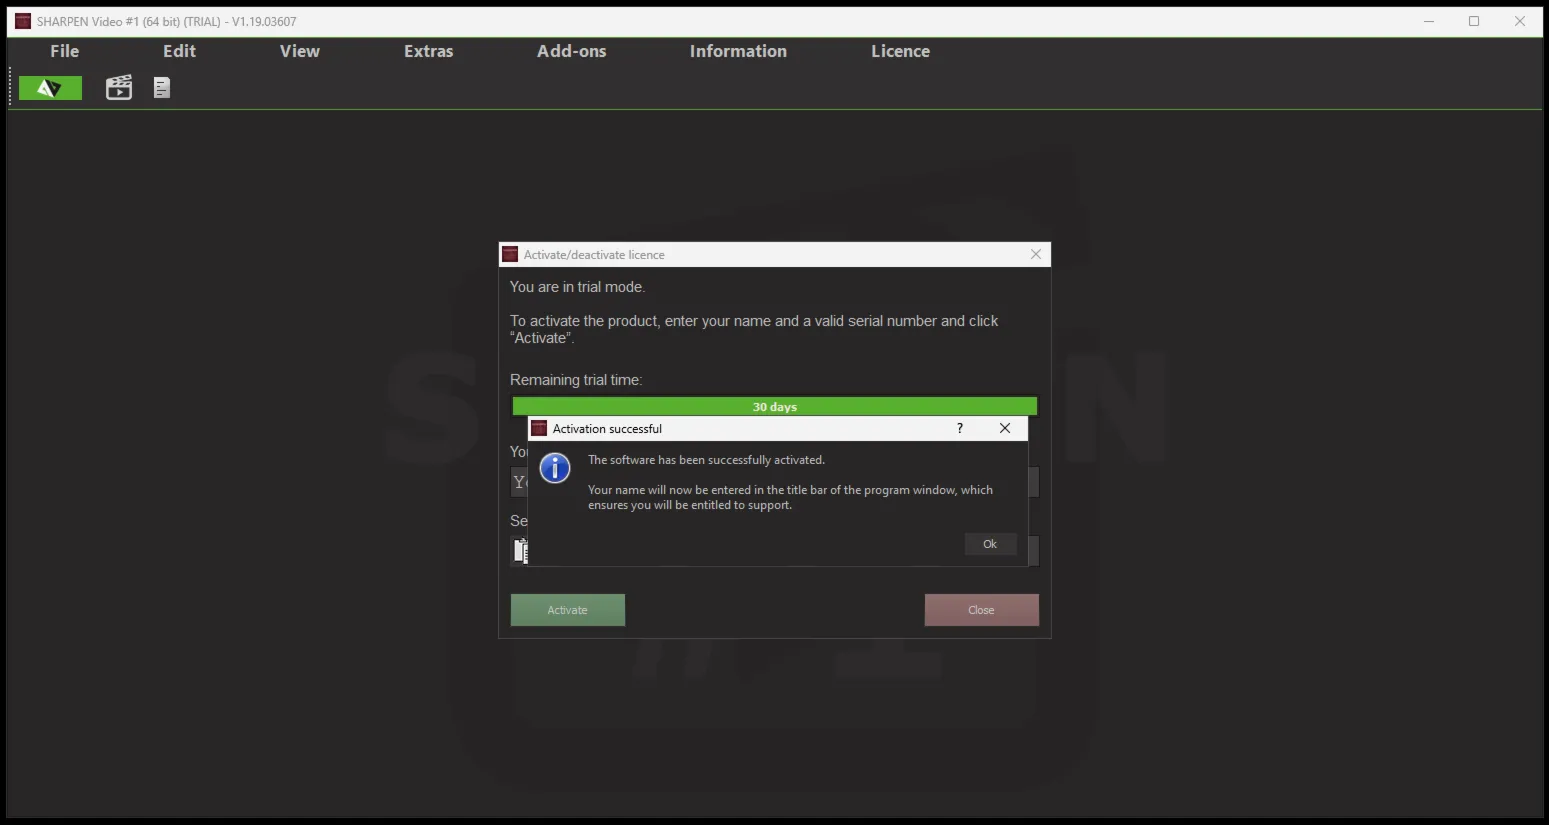1549x825 pixels.
Task: Click the red Close button
Action: pos(982,610)
